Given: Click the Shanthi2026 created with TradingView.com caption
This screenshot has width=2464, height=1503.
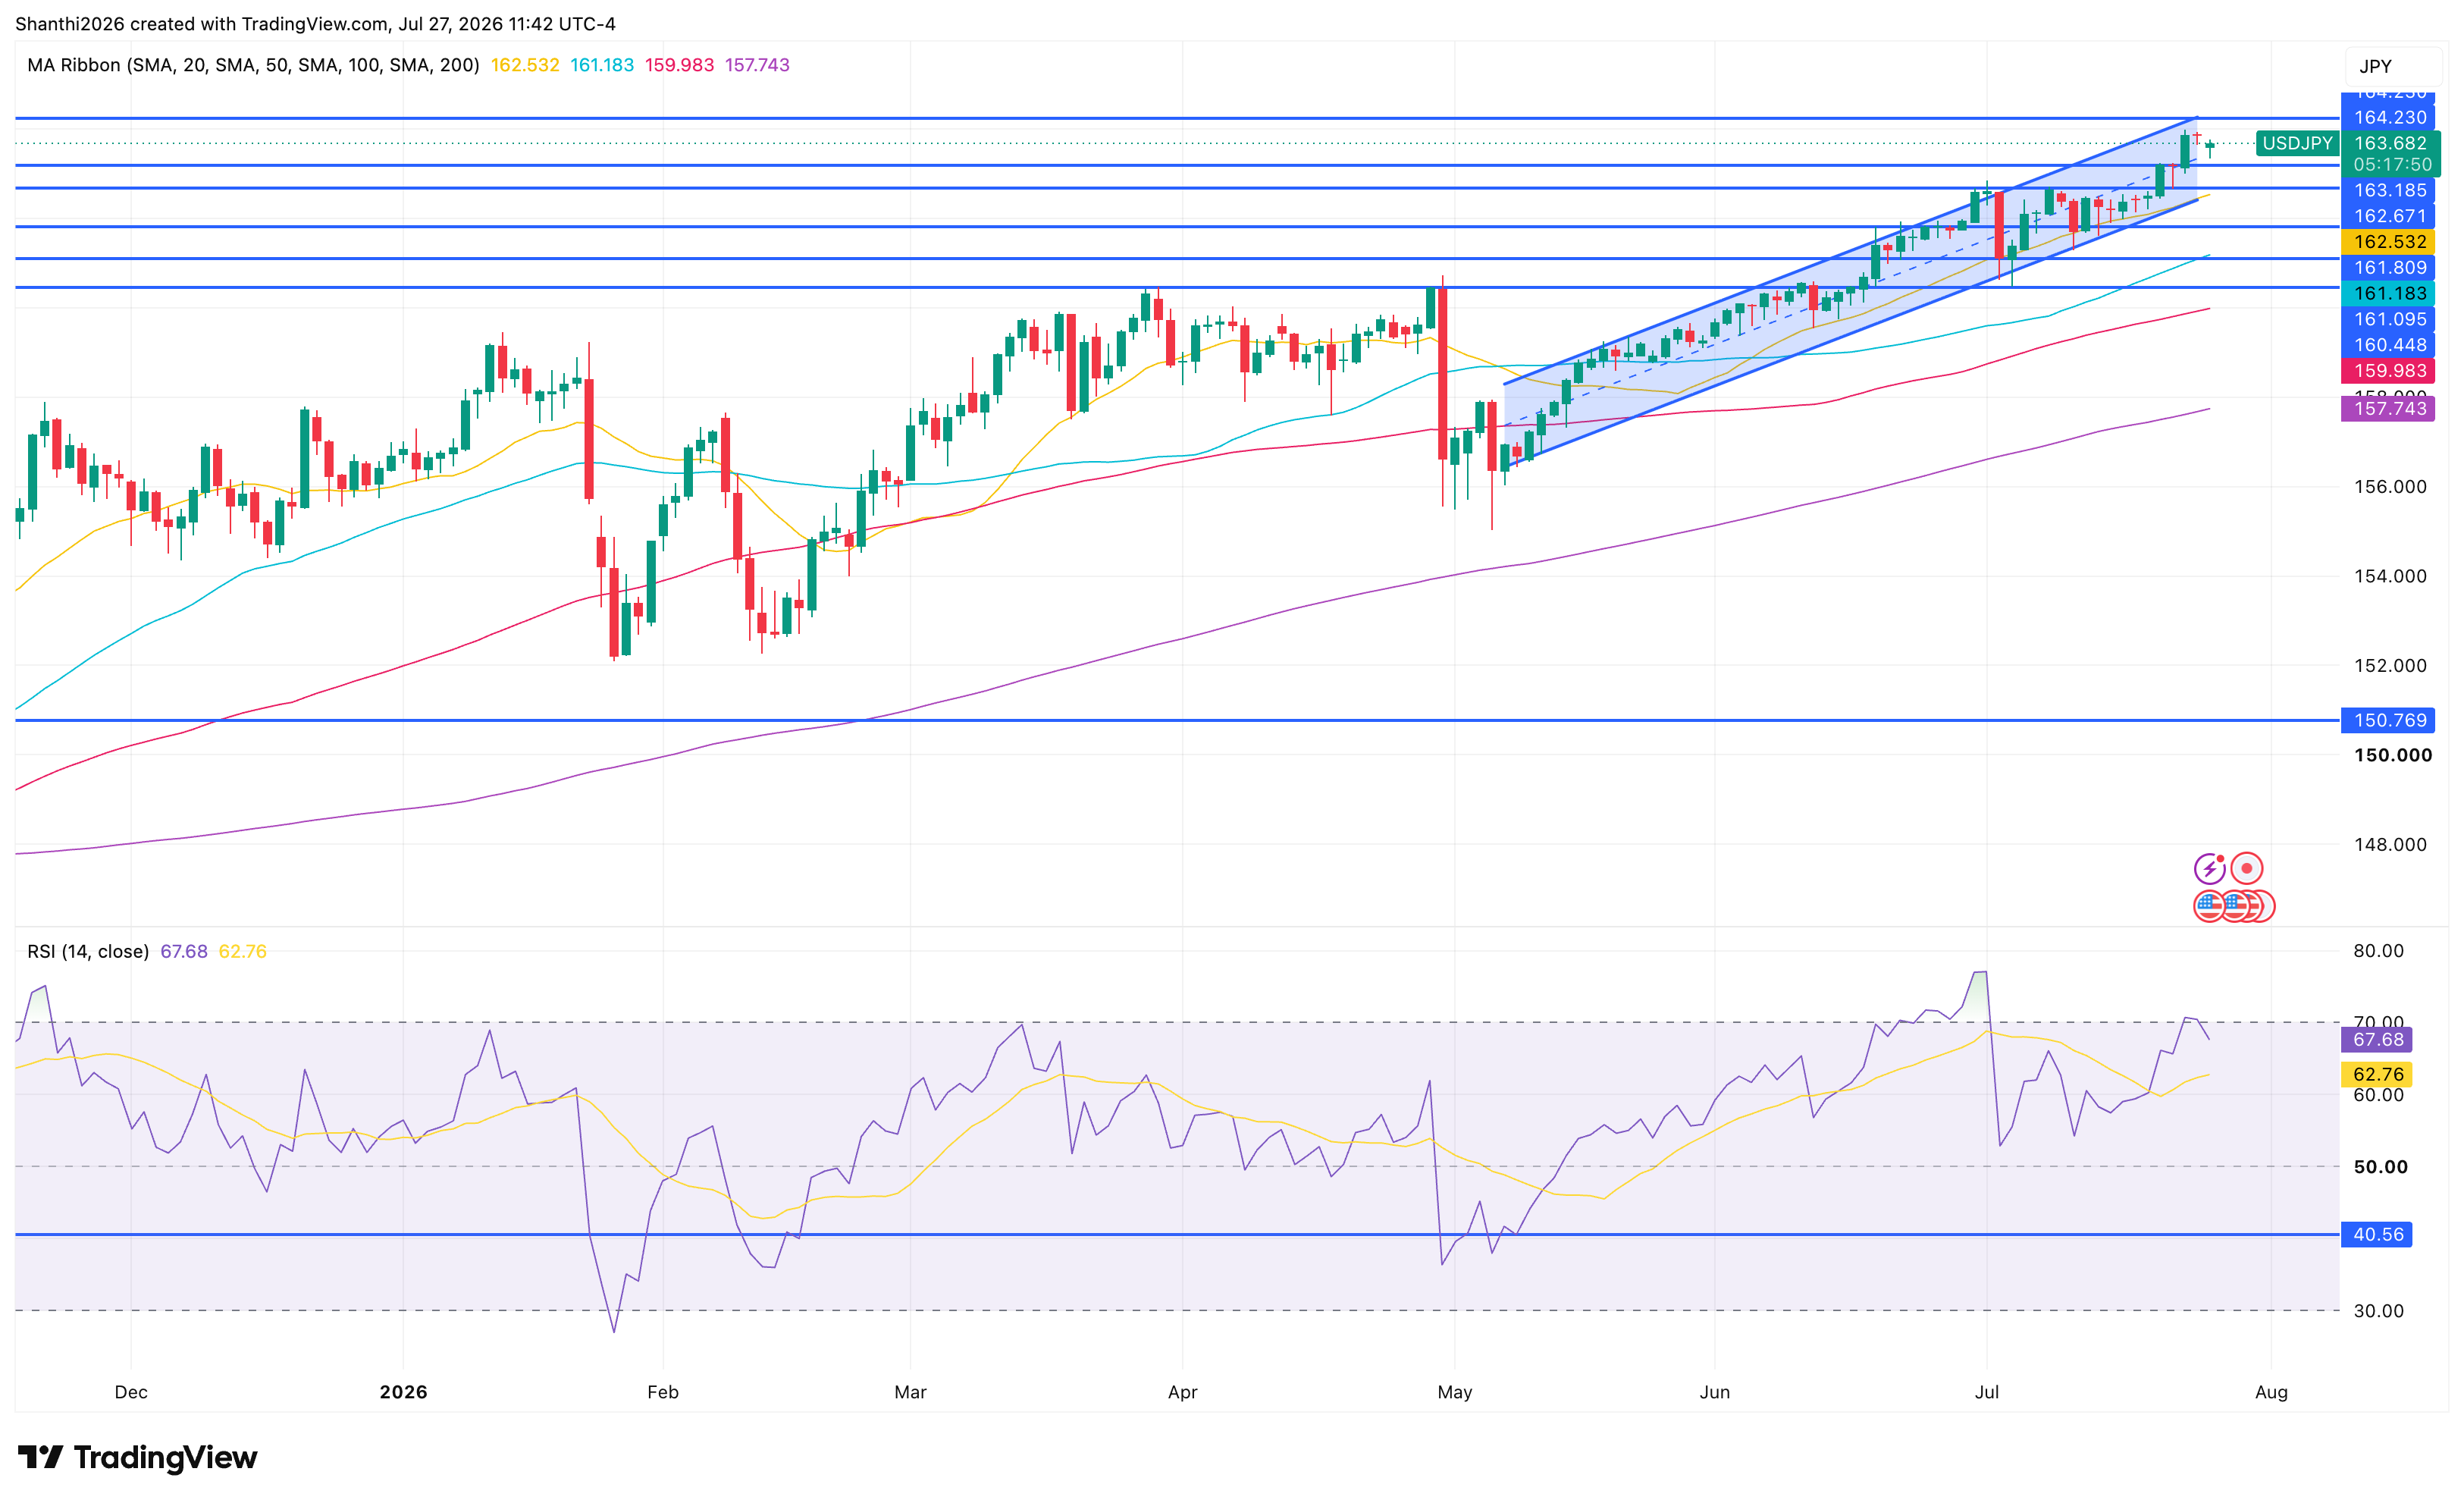Looking at the screenshot, I should (315, 24).
